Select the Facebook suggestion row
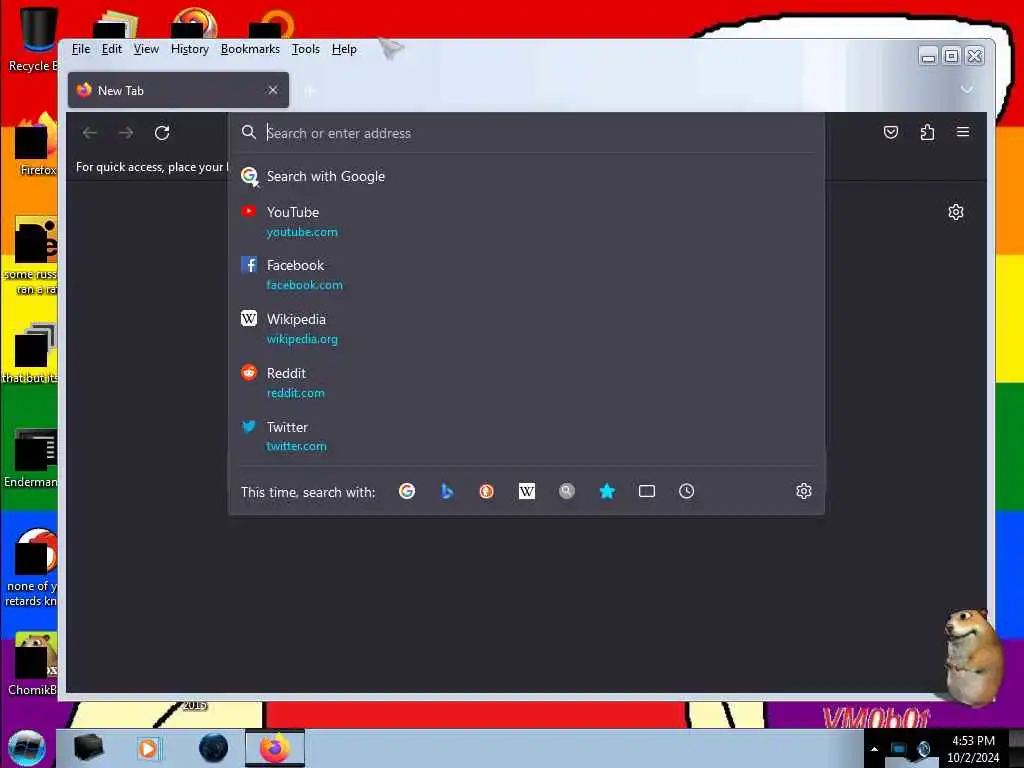The image size is (1024, 768). click(526, 275)
